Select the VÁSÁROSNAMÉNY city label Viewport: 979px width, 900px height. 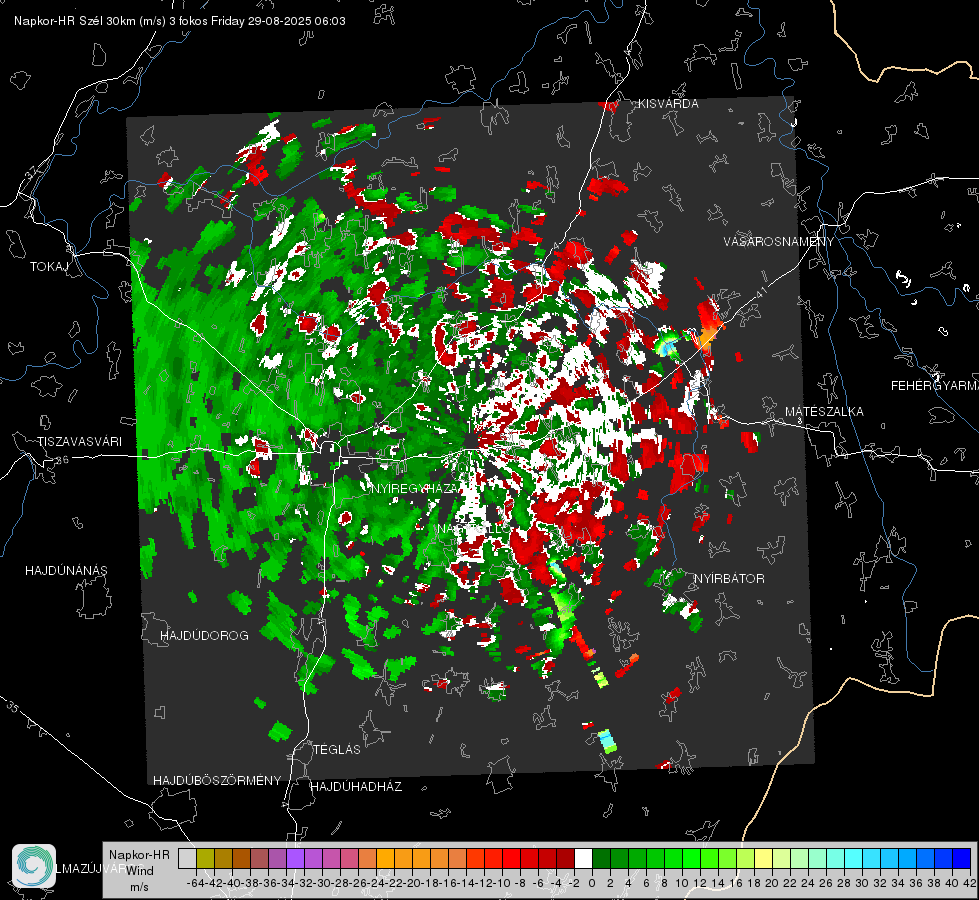tap(779, 242)
